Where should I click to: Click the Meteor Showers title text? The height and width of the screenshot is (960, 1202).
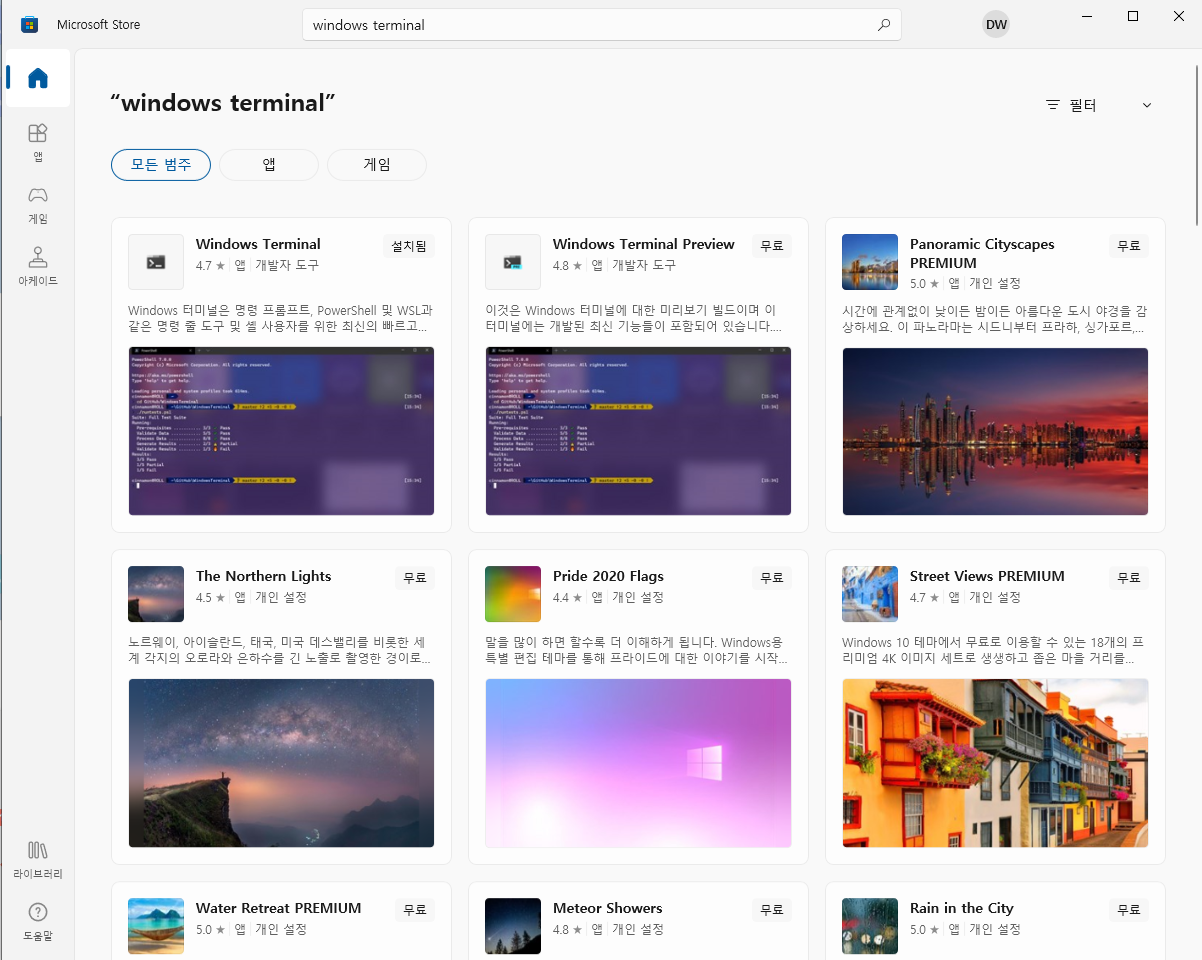click(607, 908)
